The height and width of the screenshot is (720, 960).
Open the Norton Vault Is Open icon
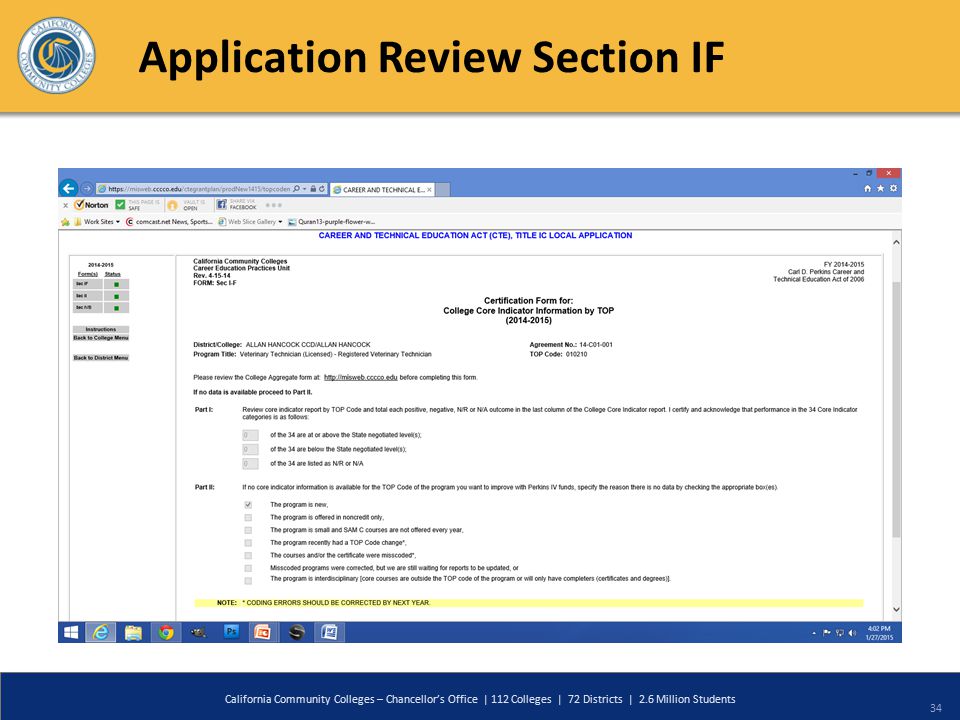[173, 205]
